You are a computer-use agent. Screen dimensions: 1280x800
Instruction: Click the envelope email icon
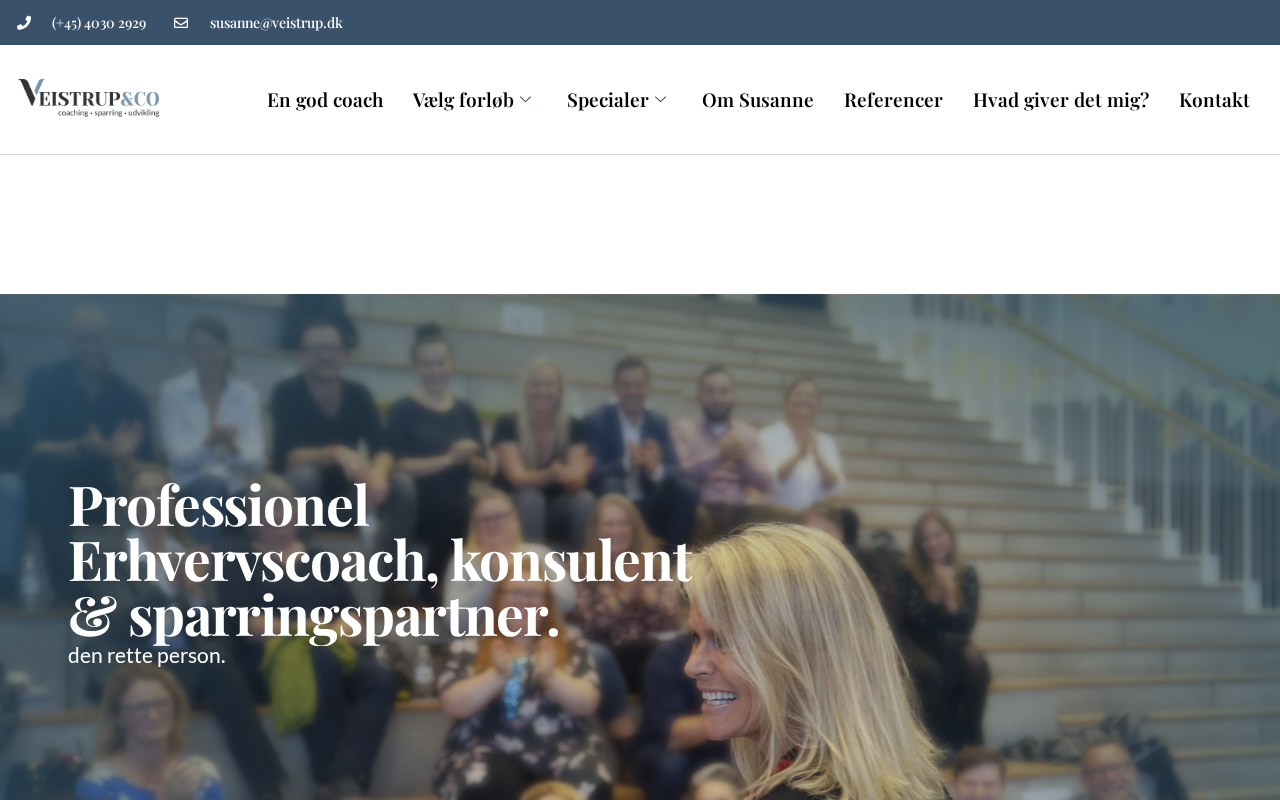coord(181,23)
